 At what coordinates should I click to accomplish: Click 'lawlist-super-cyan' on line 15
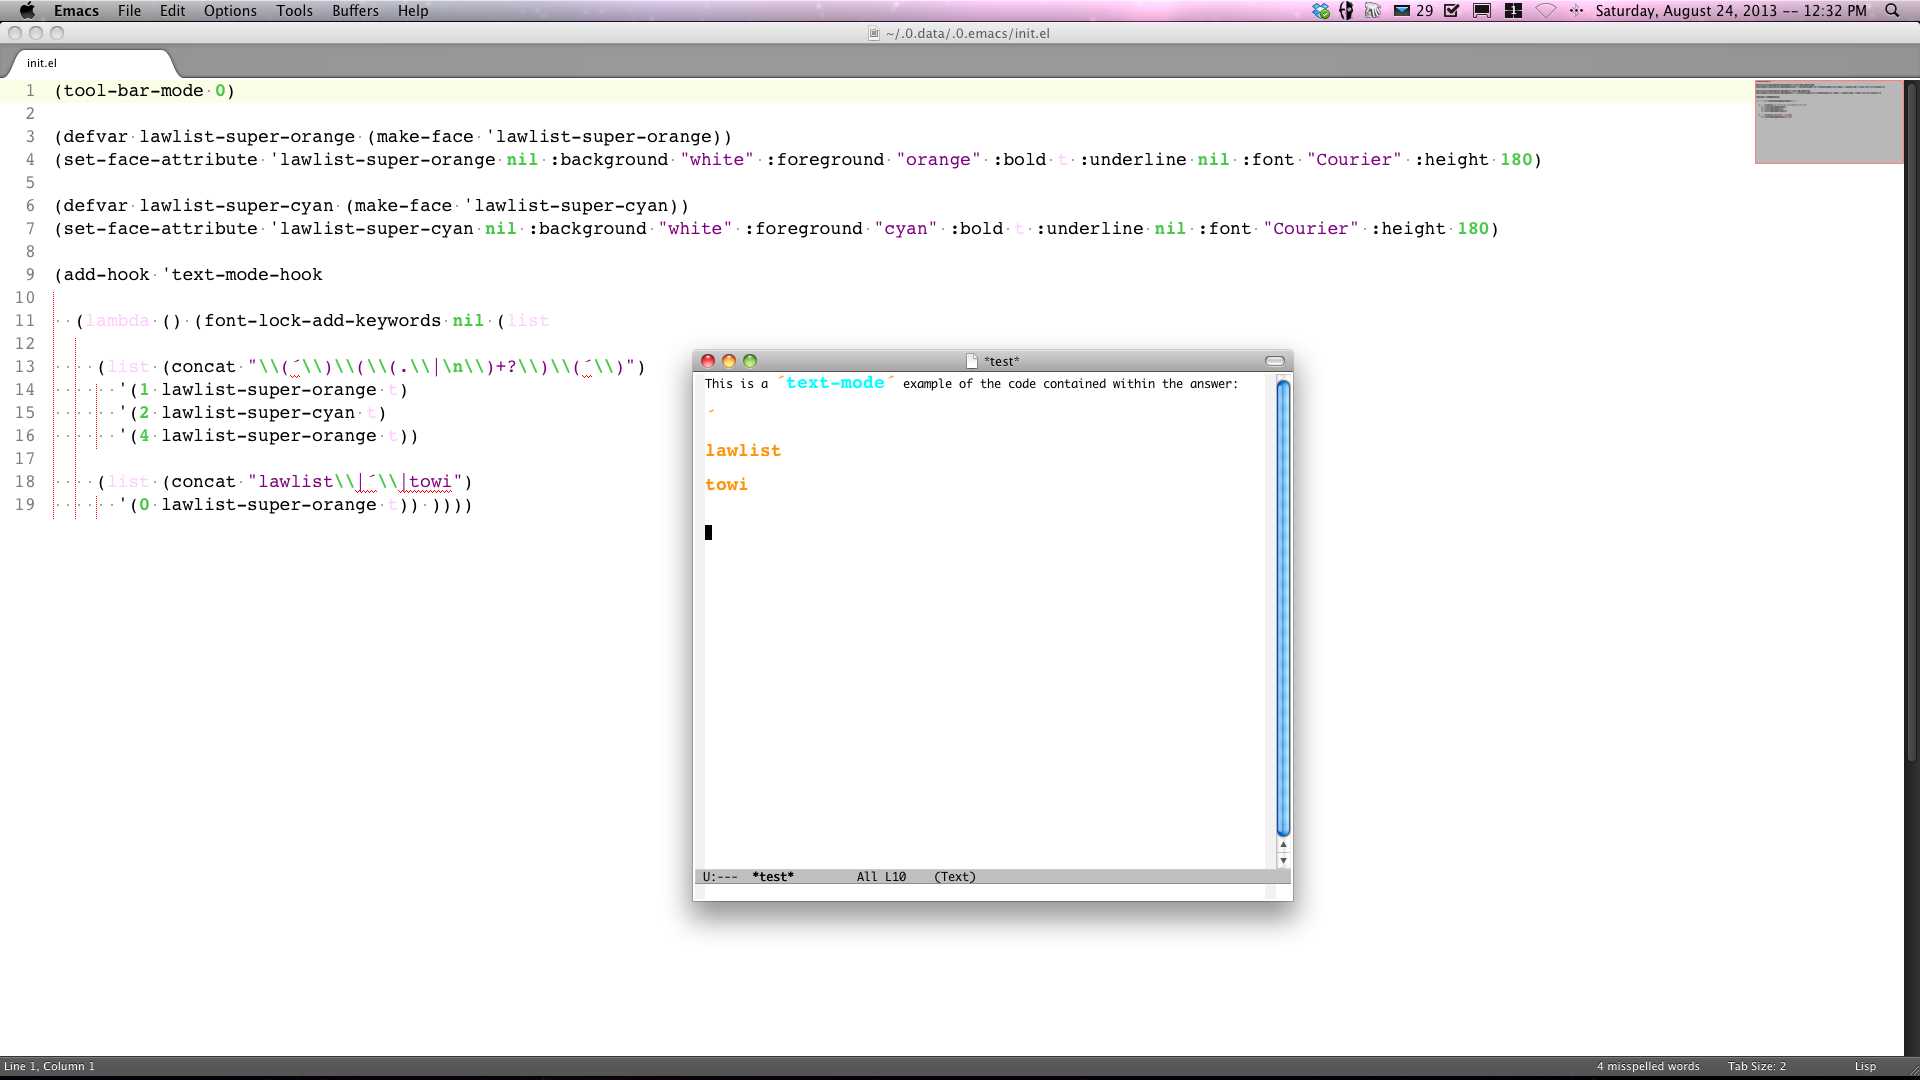pos(258,413)
